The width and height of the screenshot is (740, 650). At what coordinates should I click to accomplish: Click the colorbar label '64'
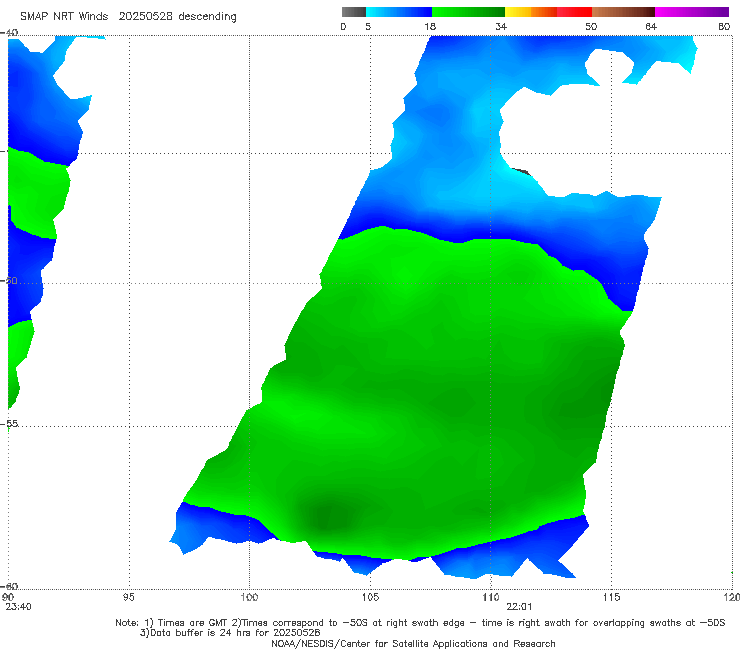651,26
